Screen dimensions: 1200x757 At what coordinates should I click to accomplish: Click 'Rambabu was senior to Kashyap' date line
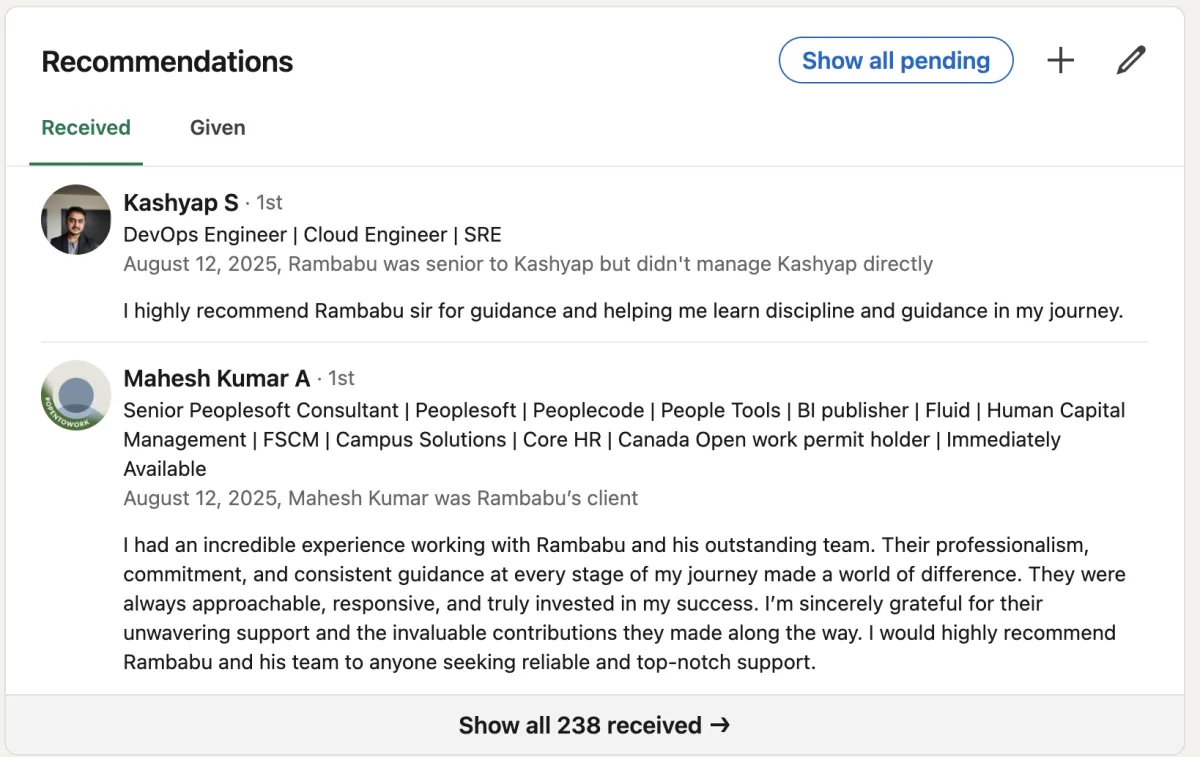[528, 264]
